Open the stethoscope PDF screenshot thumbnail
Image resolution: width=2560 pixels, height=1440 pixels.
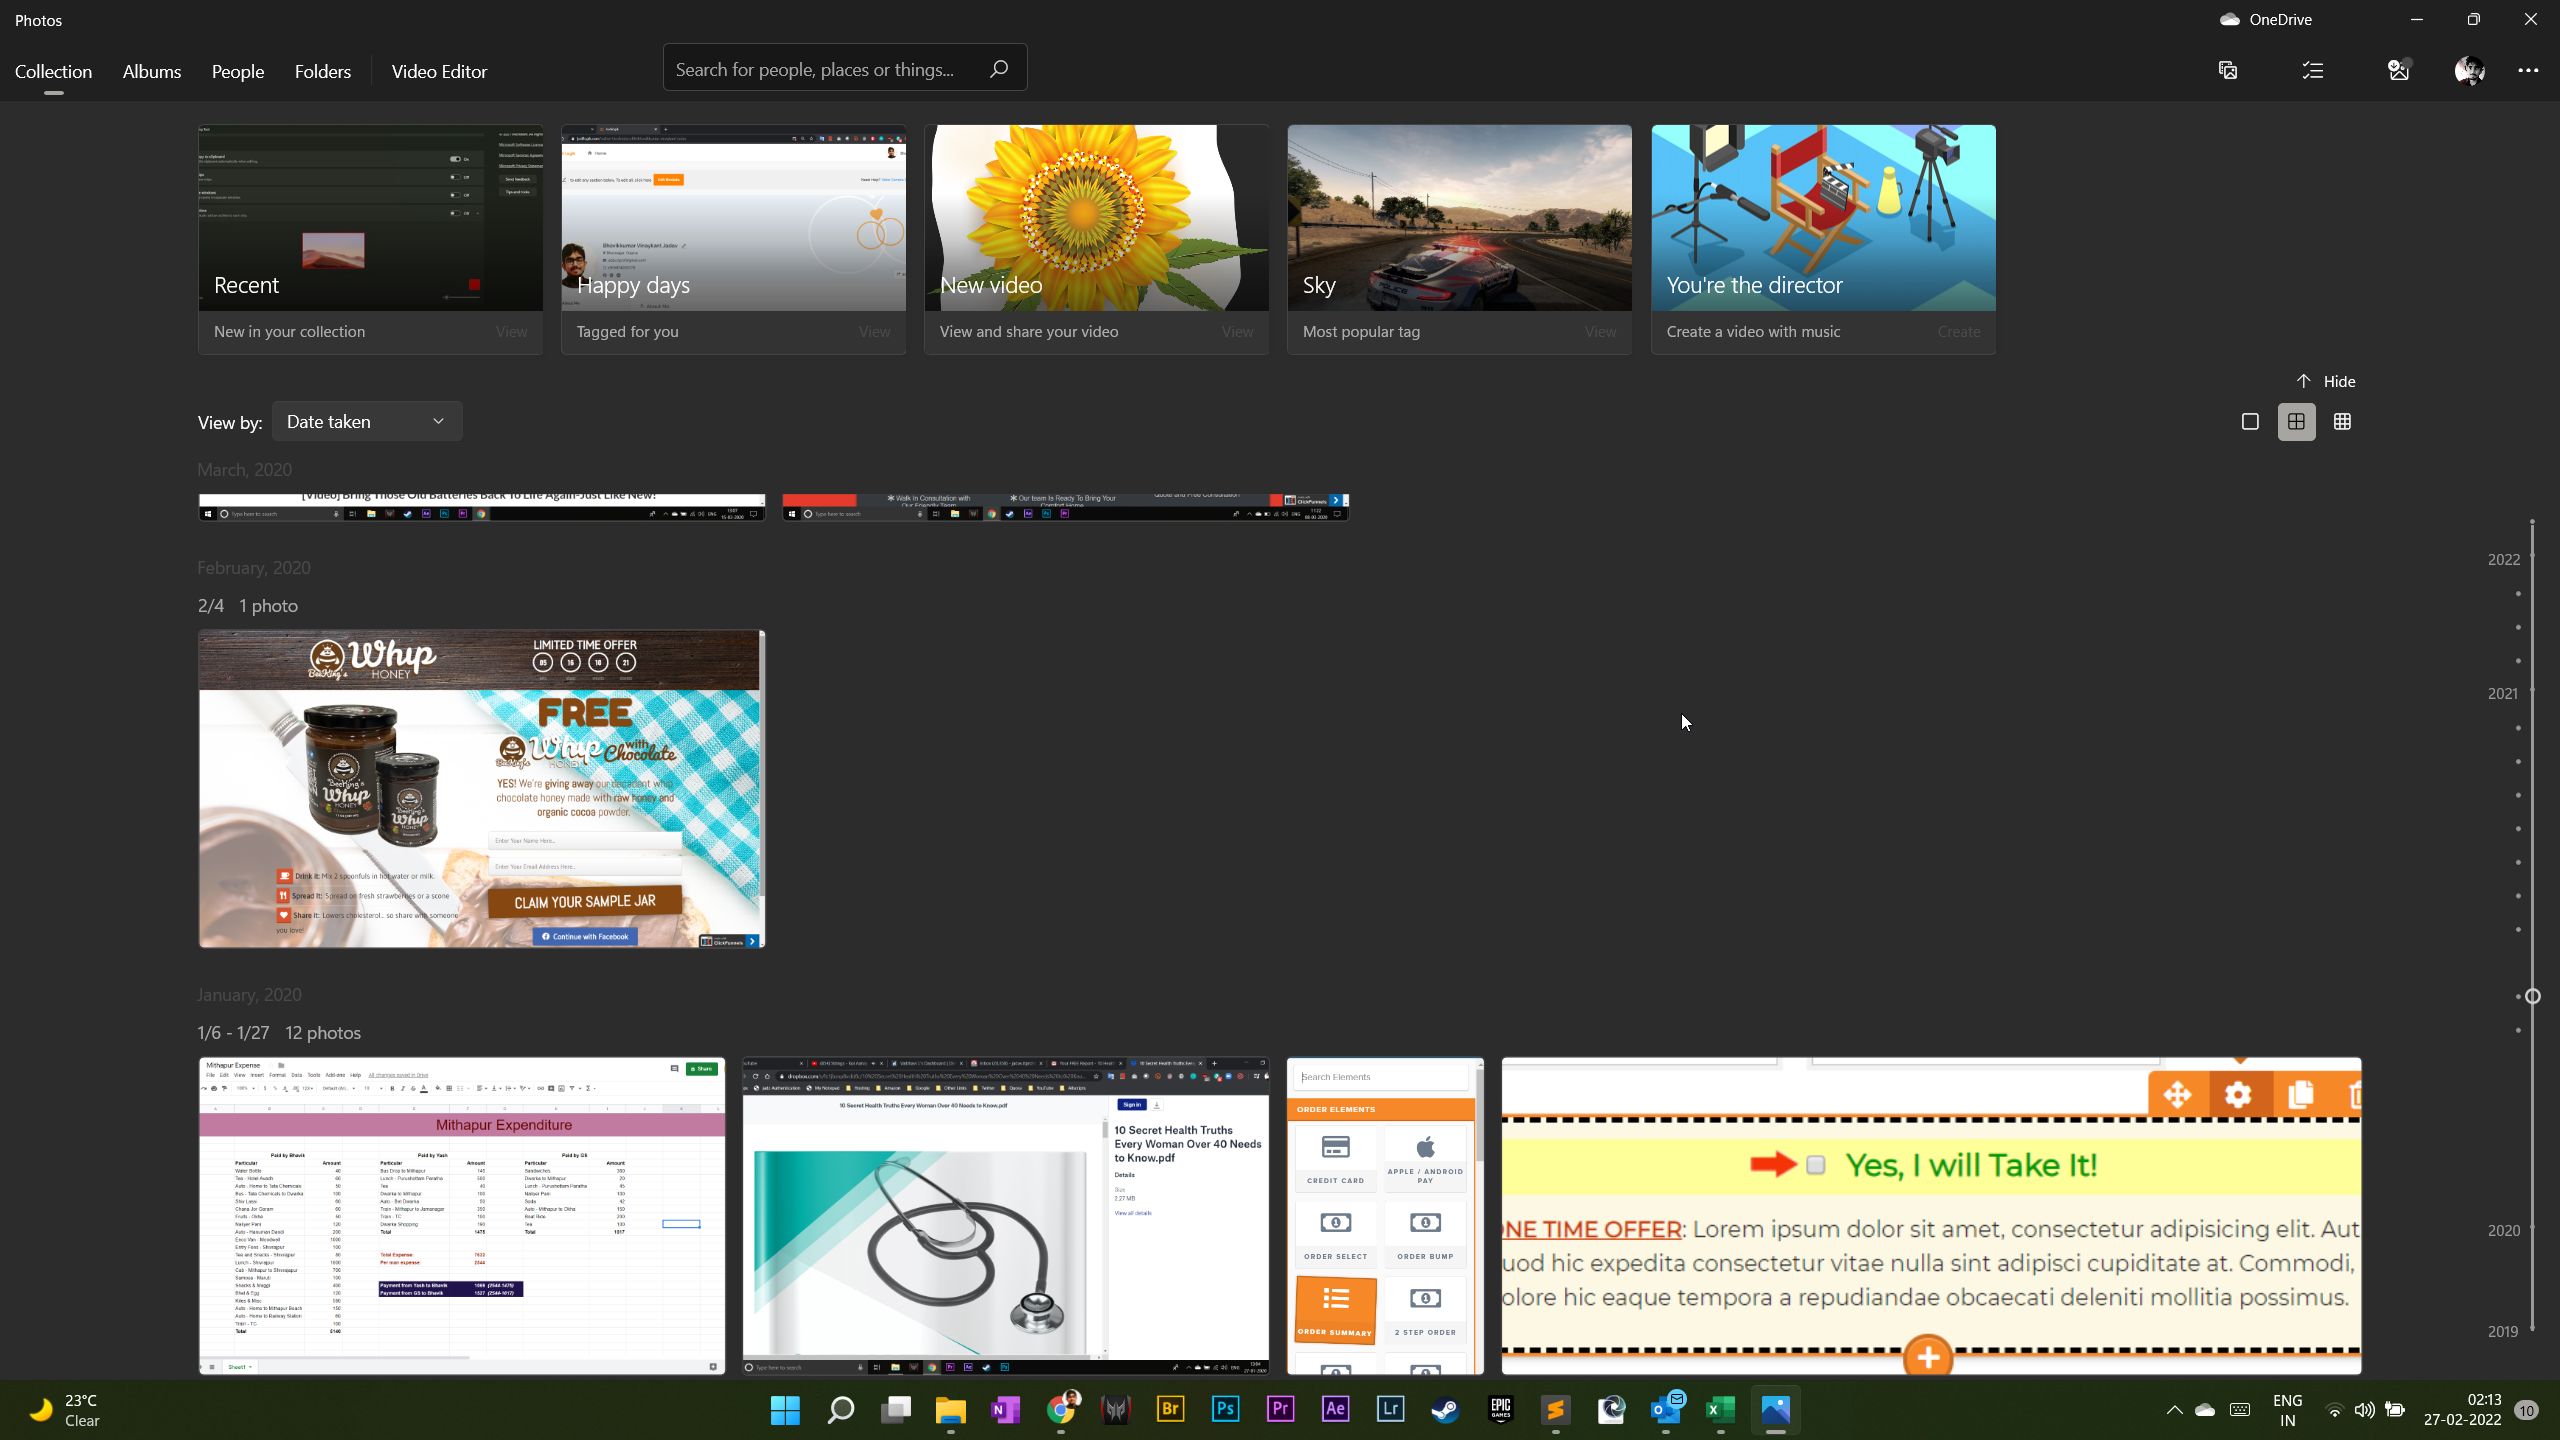coord(1005,1215)
